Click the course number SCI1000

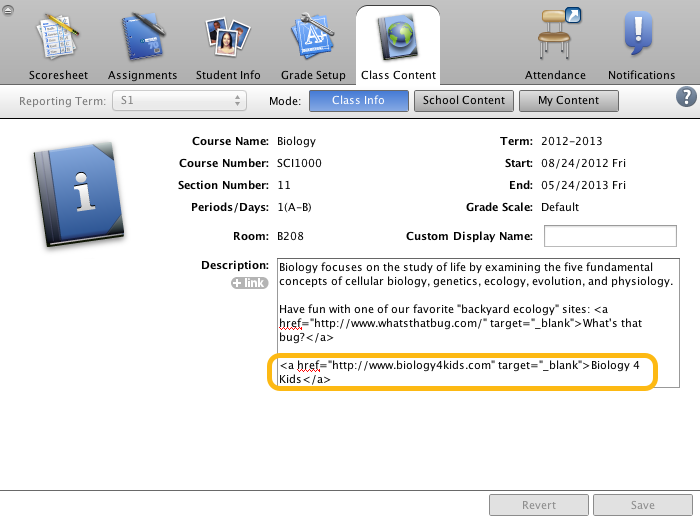pyautogui.click(x=299, y=163)
